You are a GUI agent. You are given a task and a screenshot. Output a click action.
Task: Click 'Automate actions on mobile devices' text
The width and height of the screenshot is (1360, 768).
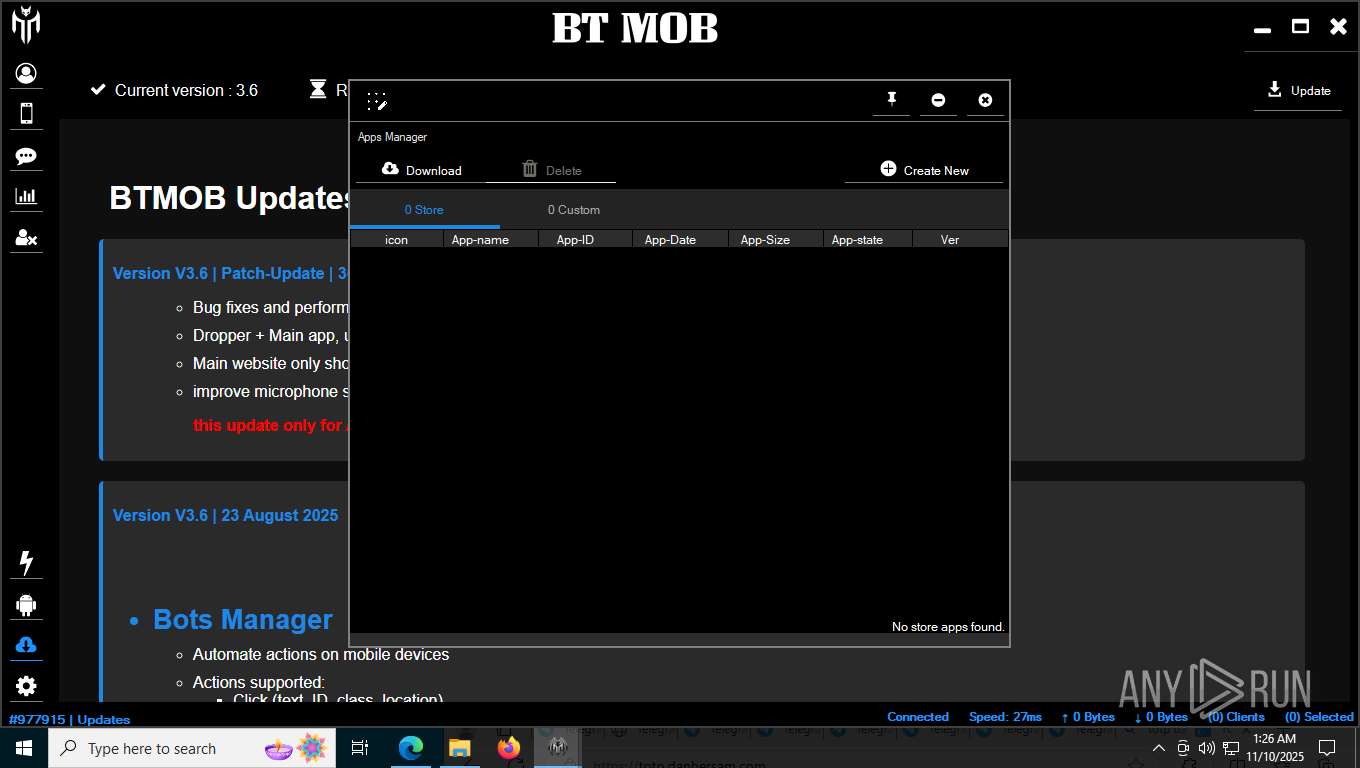coord(321,654)
